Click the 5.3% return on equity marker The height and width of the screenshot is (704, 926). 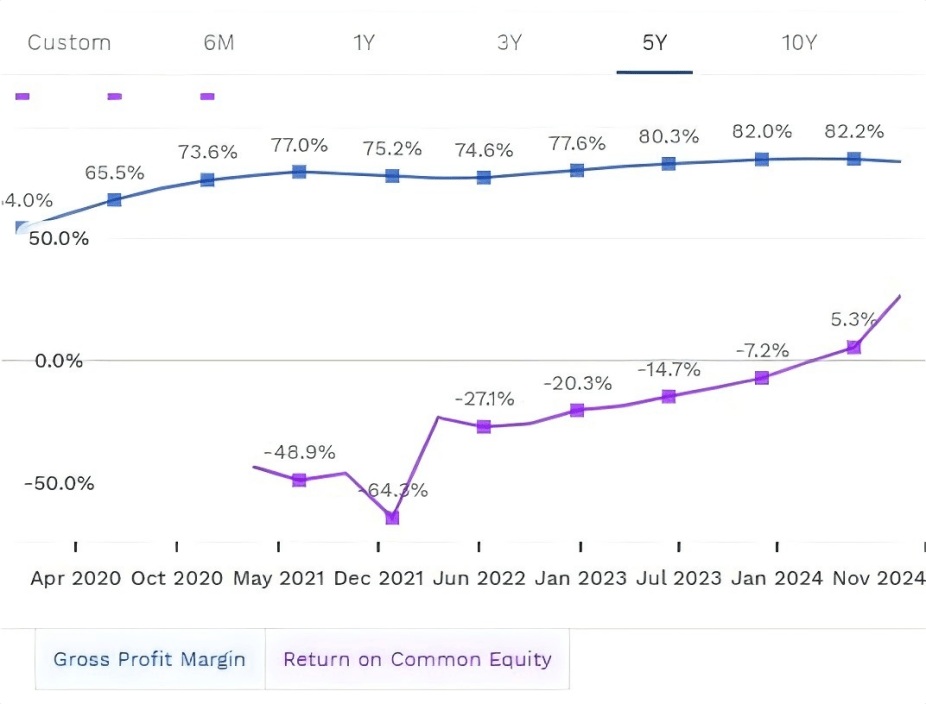853,347
